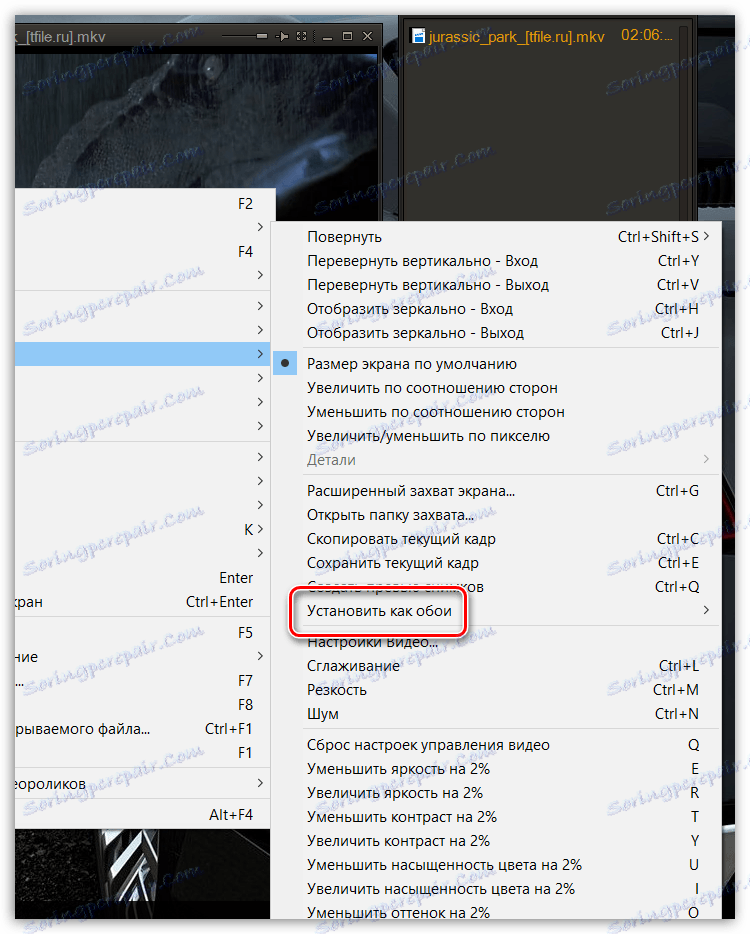Click the left menu row with shortcut F4
Viewport: 750px width, 934px height.
[x=142, y=252]
